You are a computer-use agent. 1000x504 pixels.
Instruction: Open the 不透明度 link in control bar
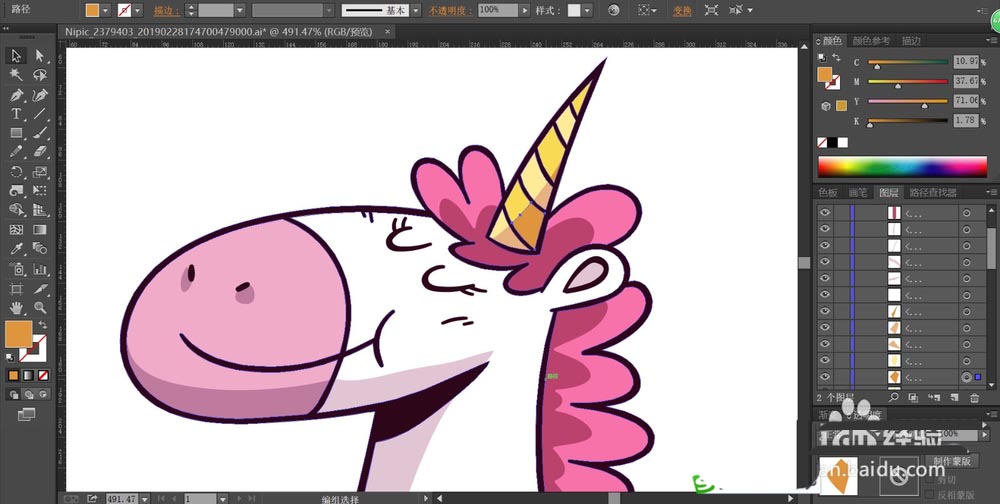click(451, 11)
